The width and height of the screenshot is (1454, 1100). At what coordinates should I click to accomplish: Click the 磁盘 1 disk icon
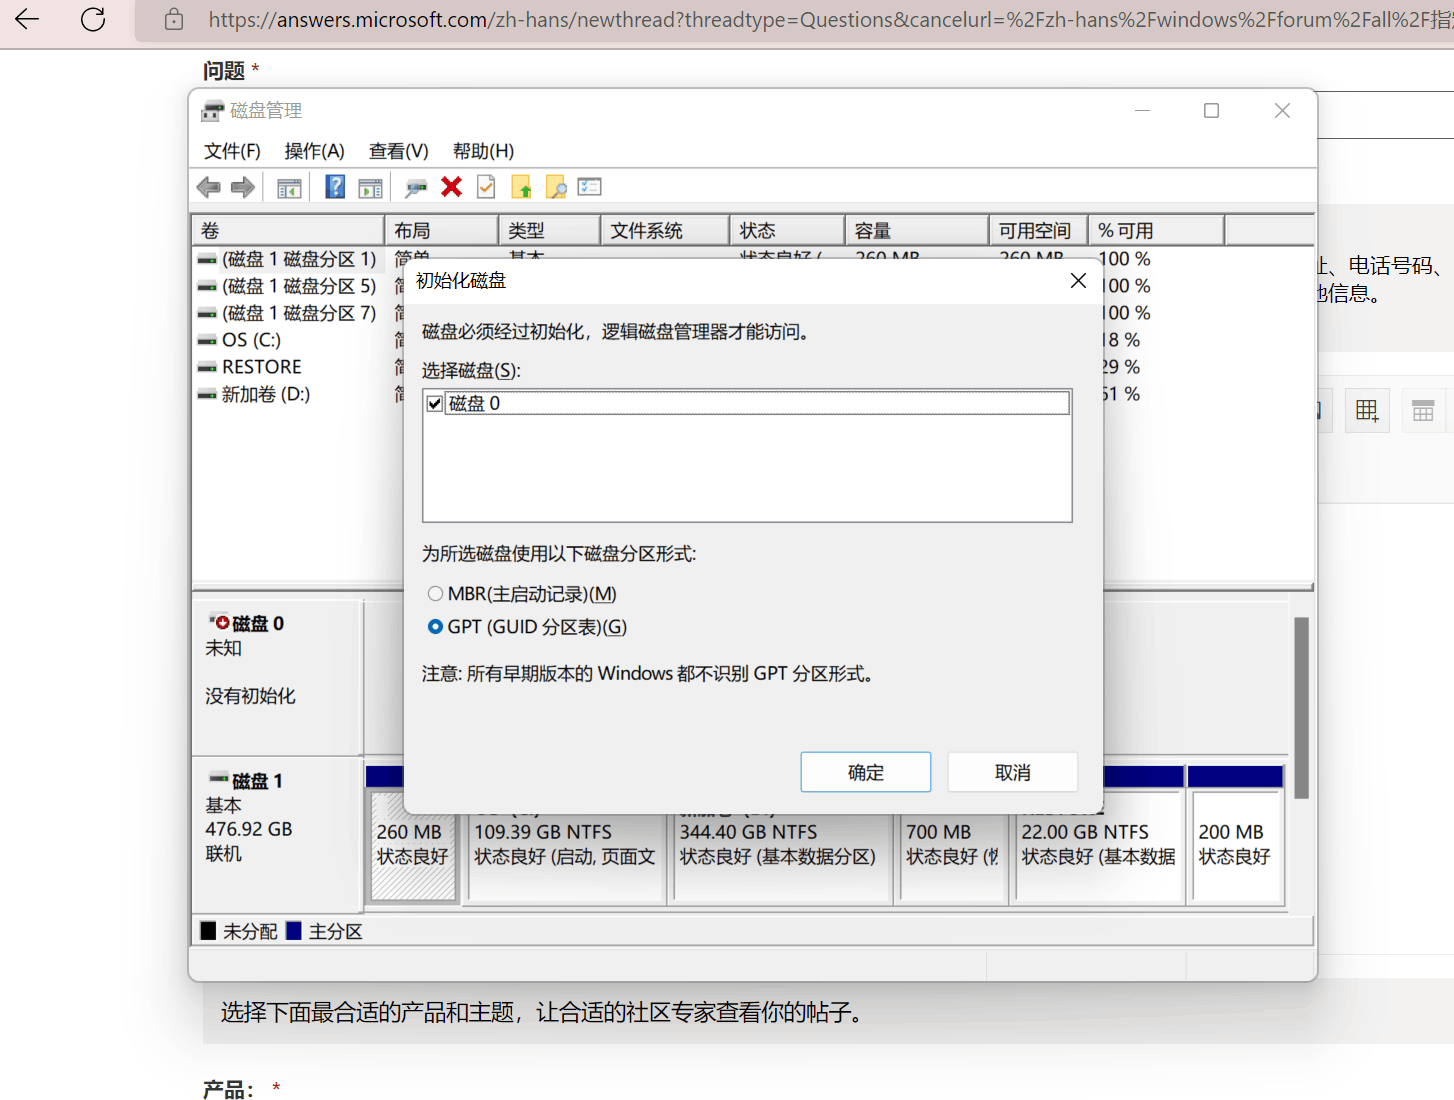pos(219,779)
